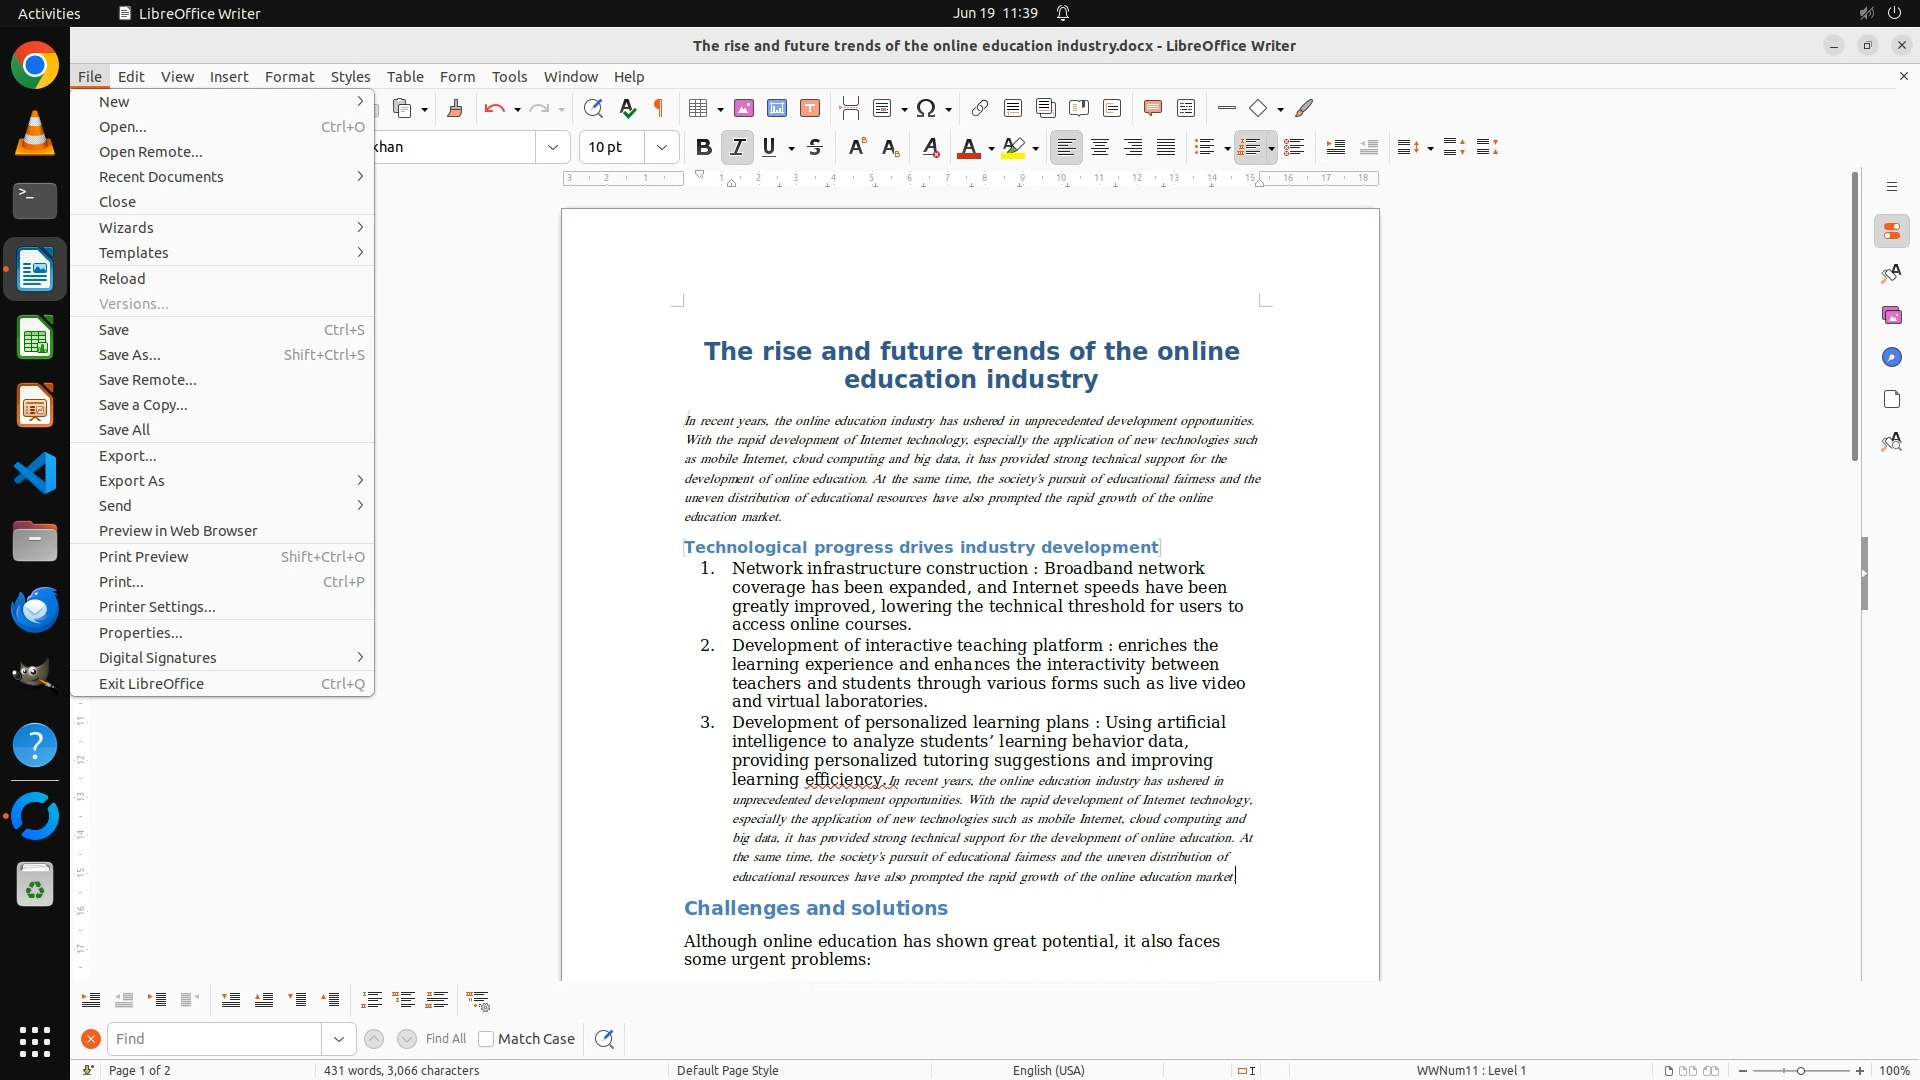Select the Justified alignment icon
The width and height of the screenshot is (1920, 1080).
[1166, 148]
